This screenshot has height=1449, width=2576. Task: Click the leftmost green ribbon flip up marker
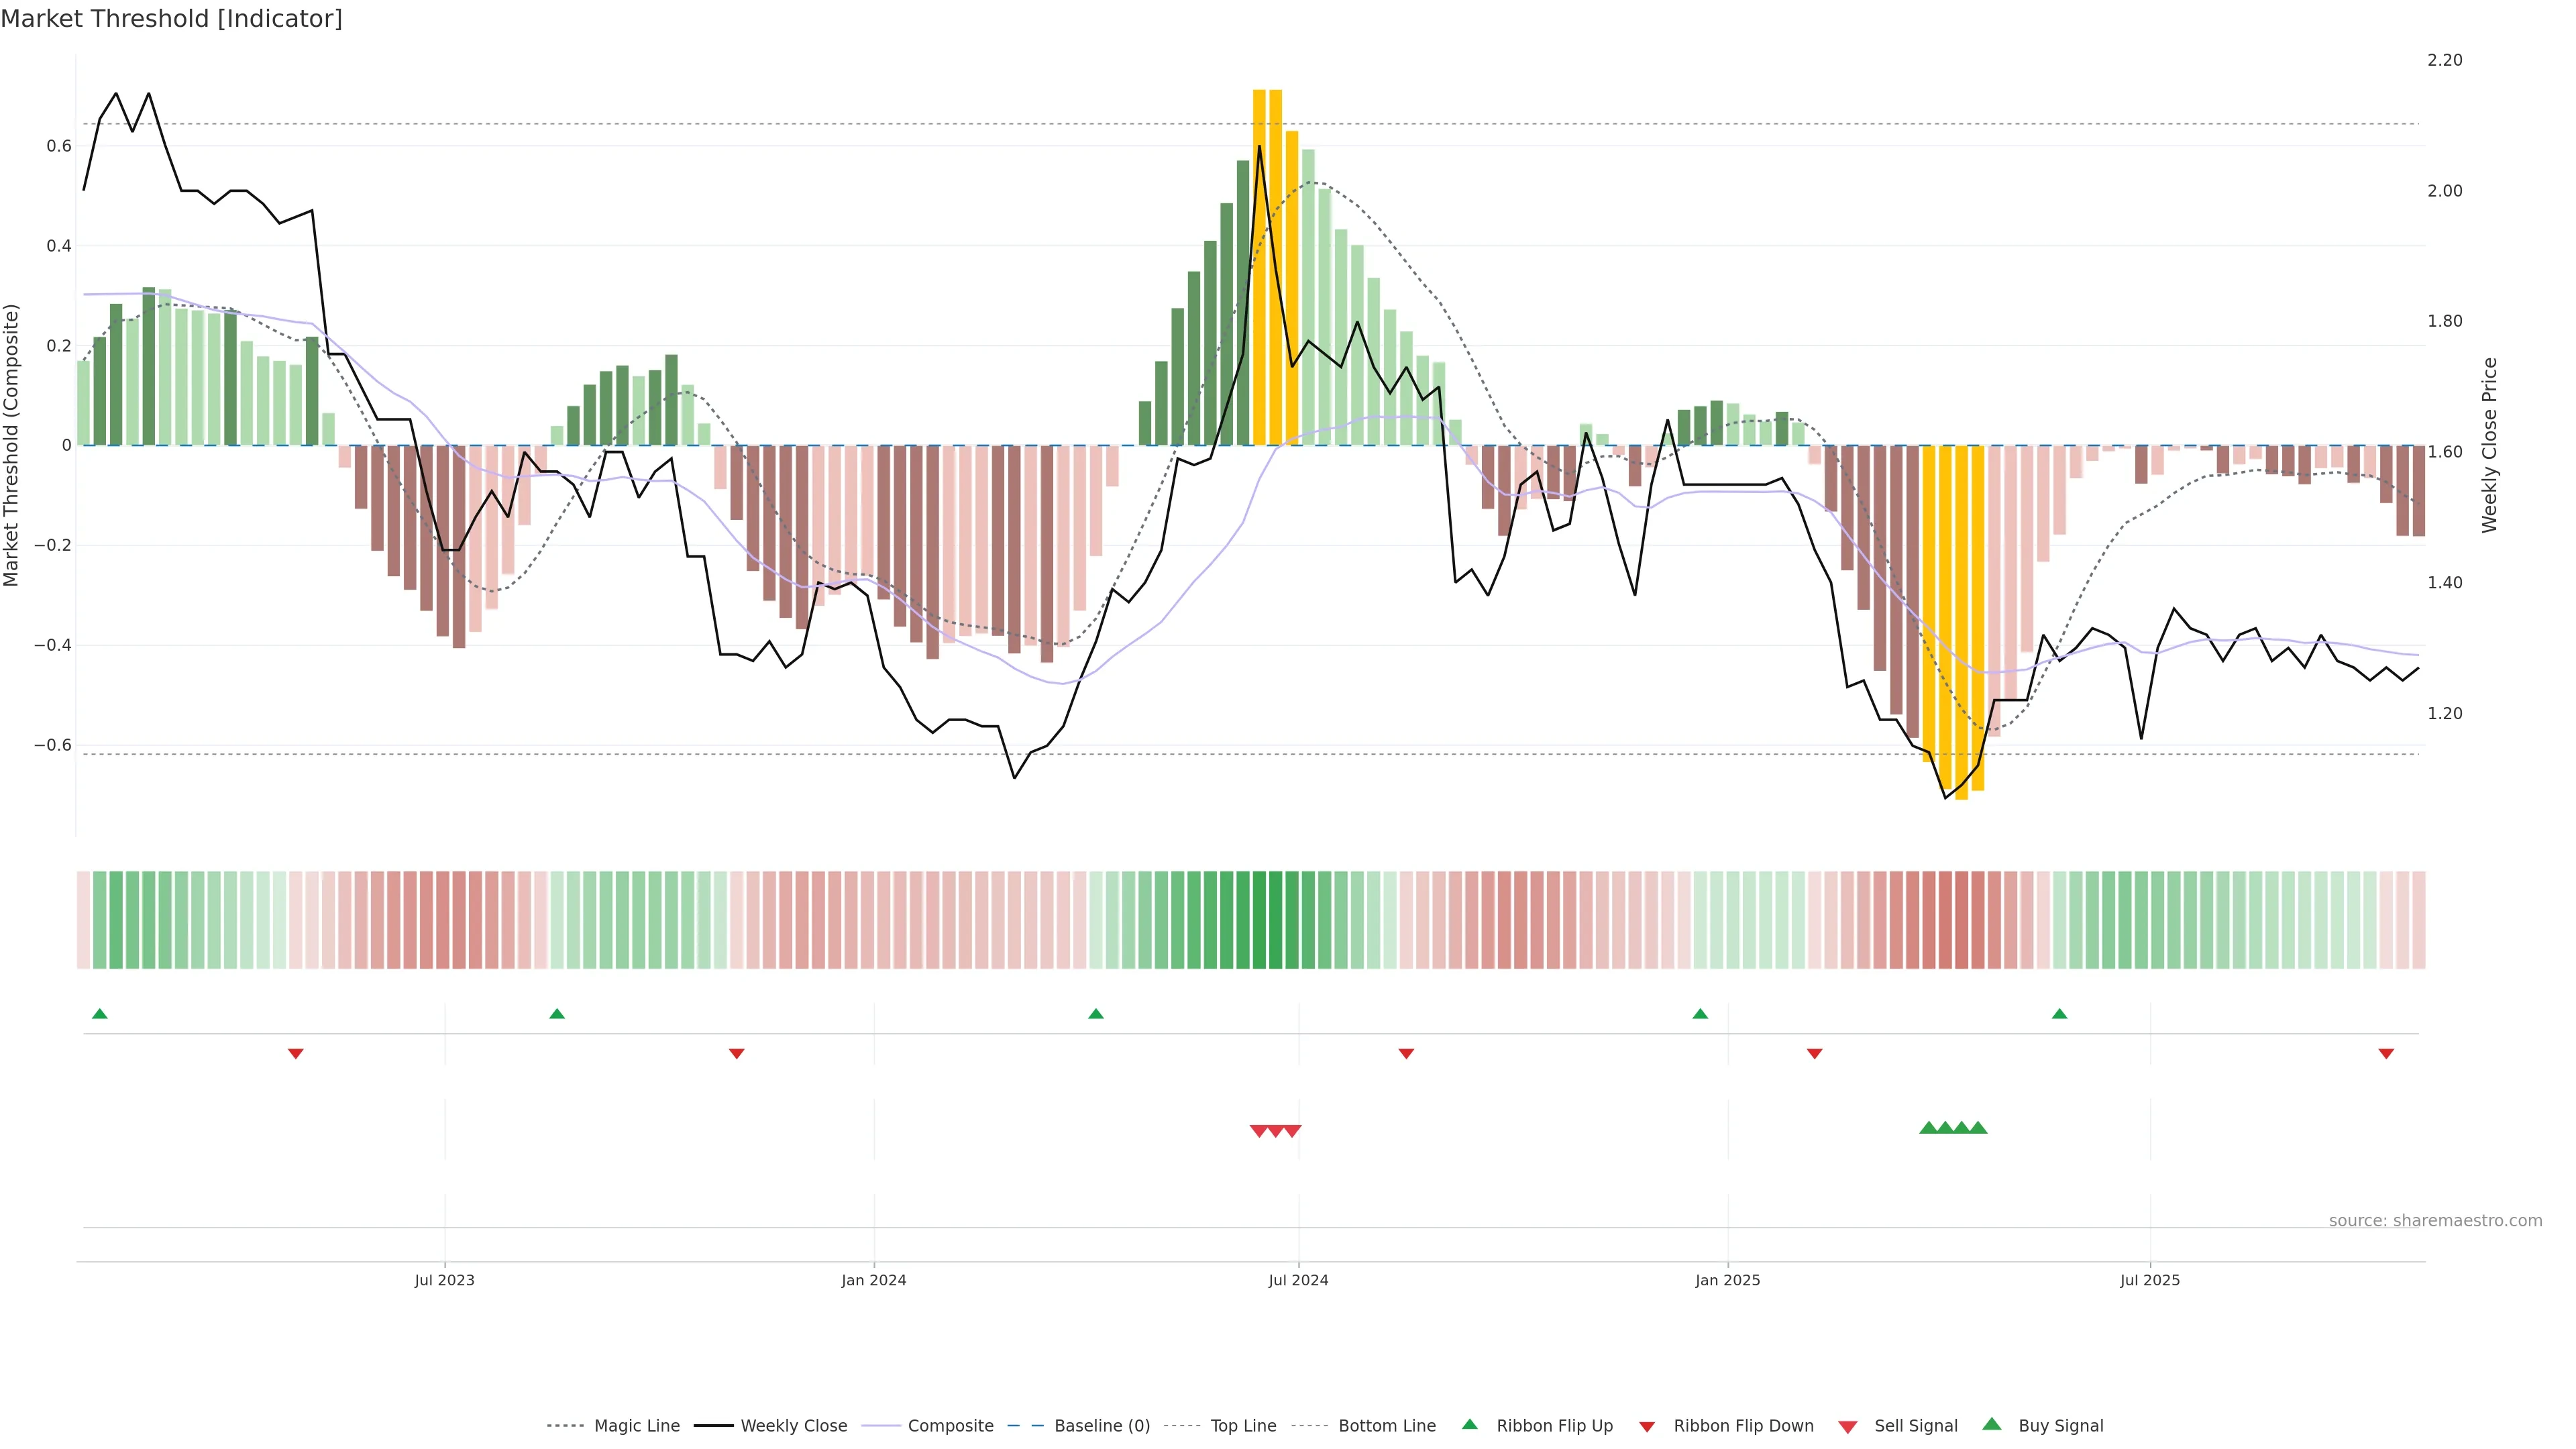(x=99, y=1014)
